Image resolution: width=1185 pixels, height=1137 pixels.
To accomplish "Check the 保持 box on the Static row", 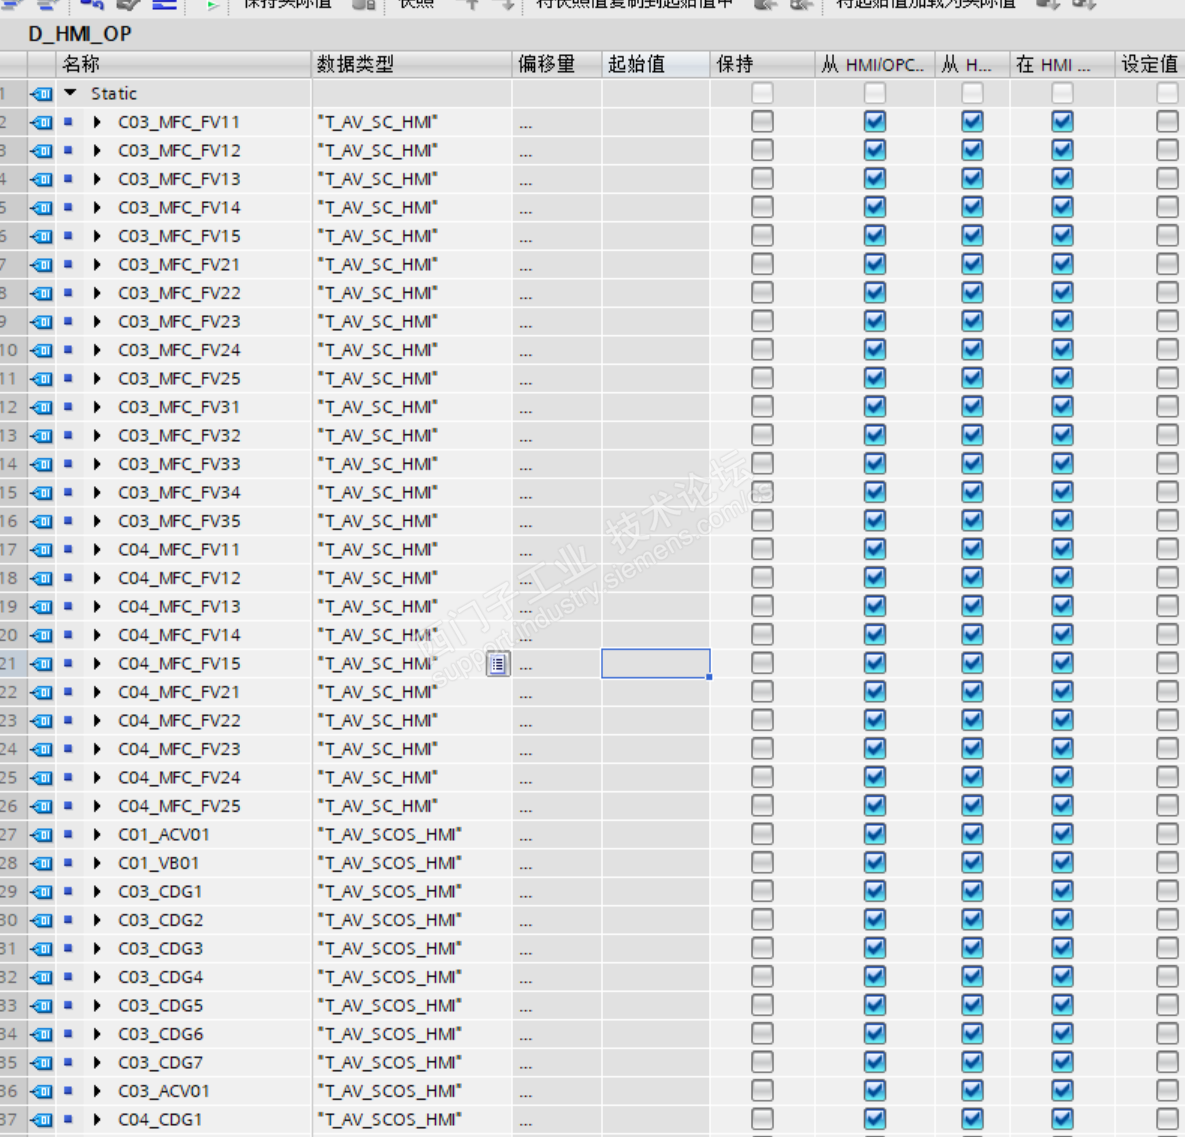I will [x=763, y=93].
